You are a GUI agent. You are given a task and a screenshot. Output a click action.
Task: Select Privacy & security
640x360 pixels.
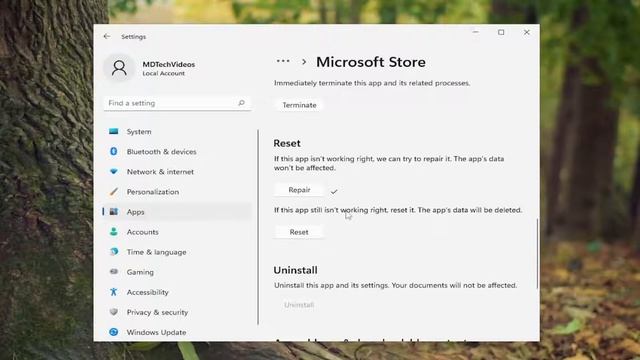157,312
